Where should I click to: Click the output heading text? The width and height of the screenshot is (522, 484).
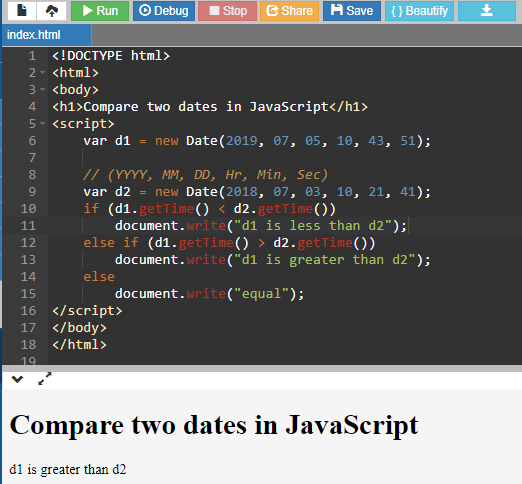click(214, 425)
